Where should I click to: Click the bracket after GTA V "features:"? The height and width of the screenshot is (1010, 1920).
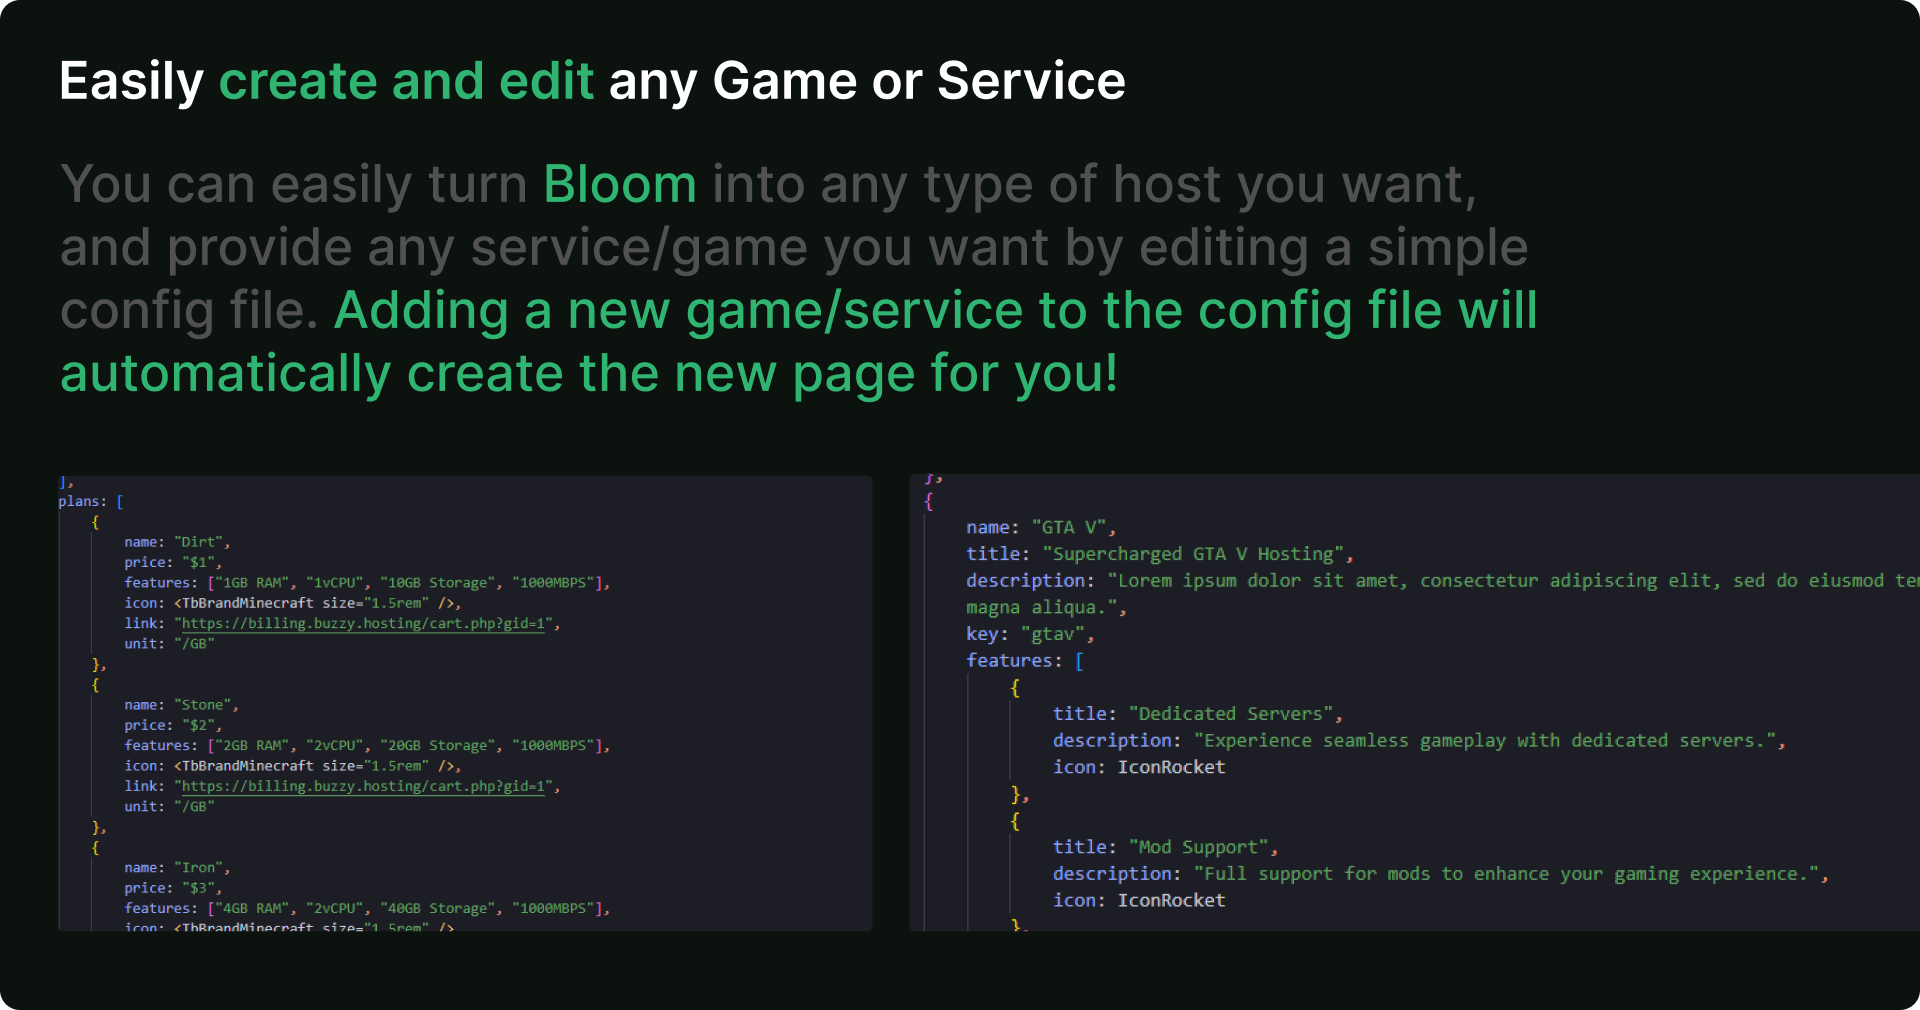(x=1079, y=661)
